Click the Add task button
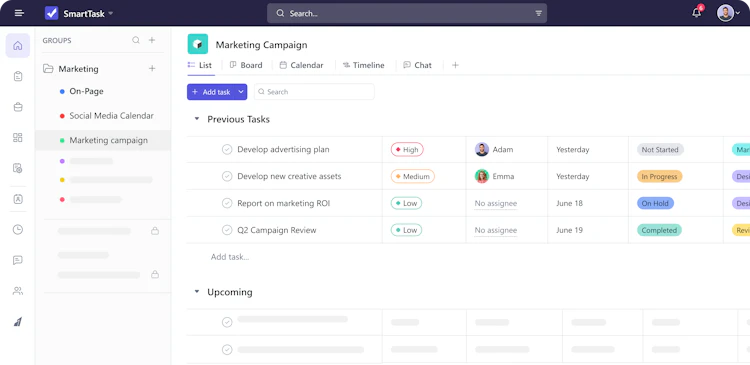Screen dimensions: 750x365 pos(211,92)
